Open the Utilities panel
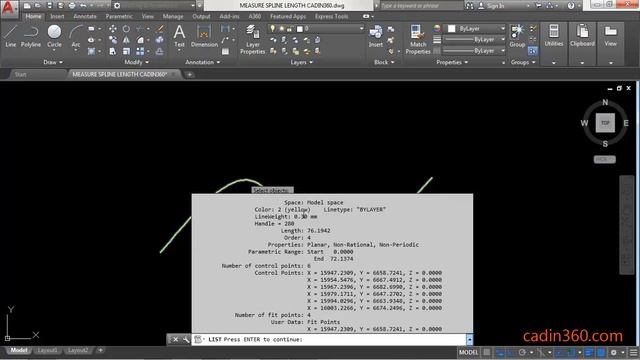Image resolution: width=640 pixels, height=360 pixels. pyautogui.click(x=553, y=36)
